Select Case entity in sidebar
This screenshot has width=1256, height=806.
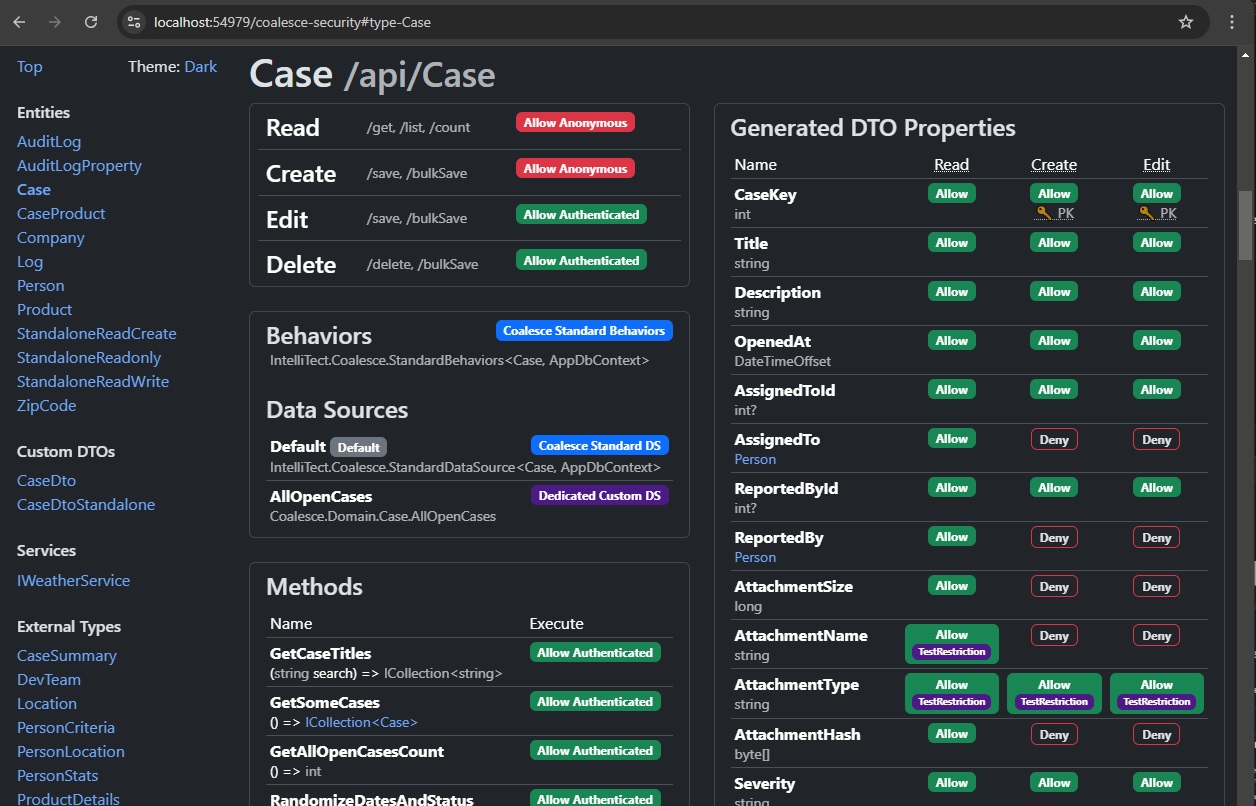point(34,190)
